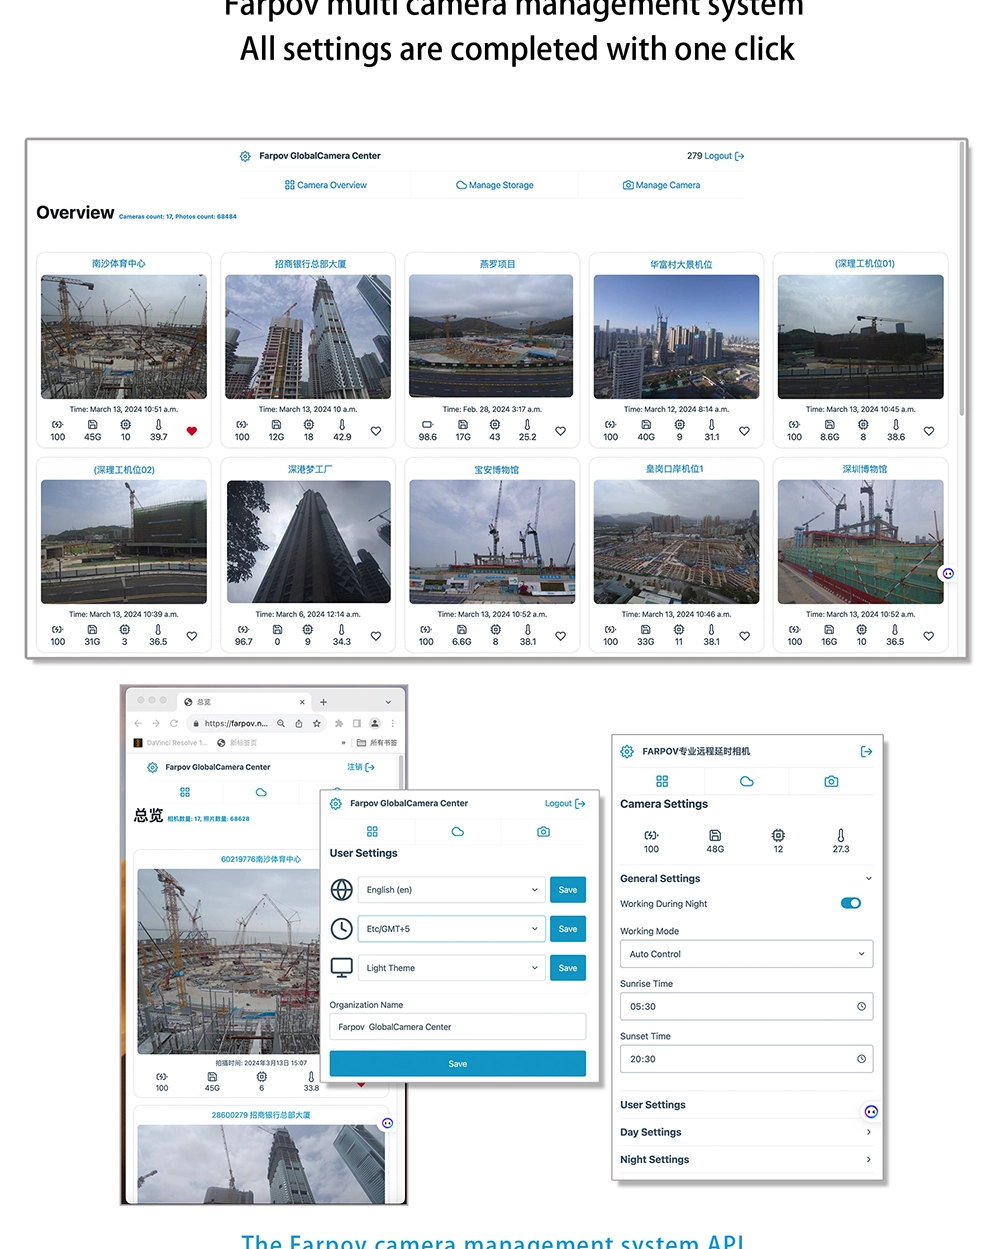Expand the Day Settings section
1000x1249 pixels.
pyautogui.click(x=746, y=1132)
